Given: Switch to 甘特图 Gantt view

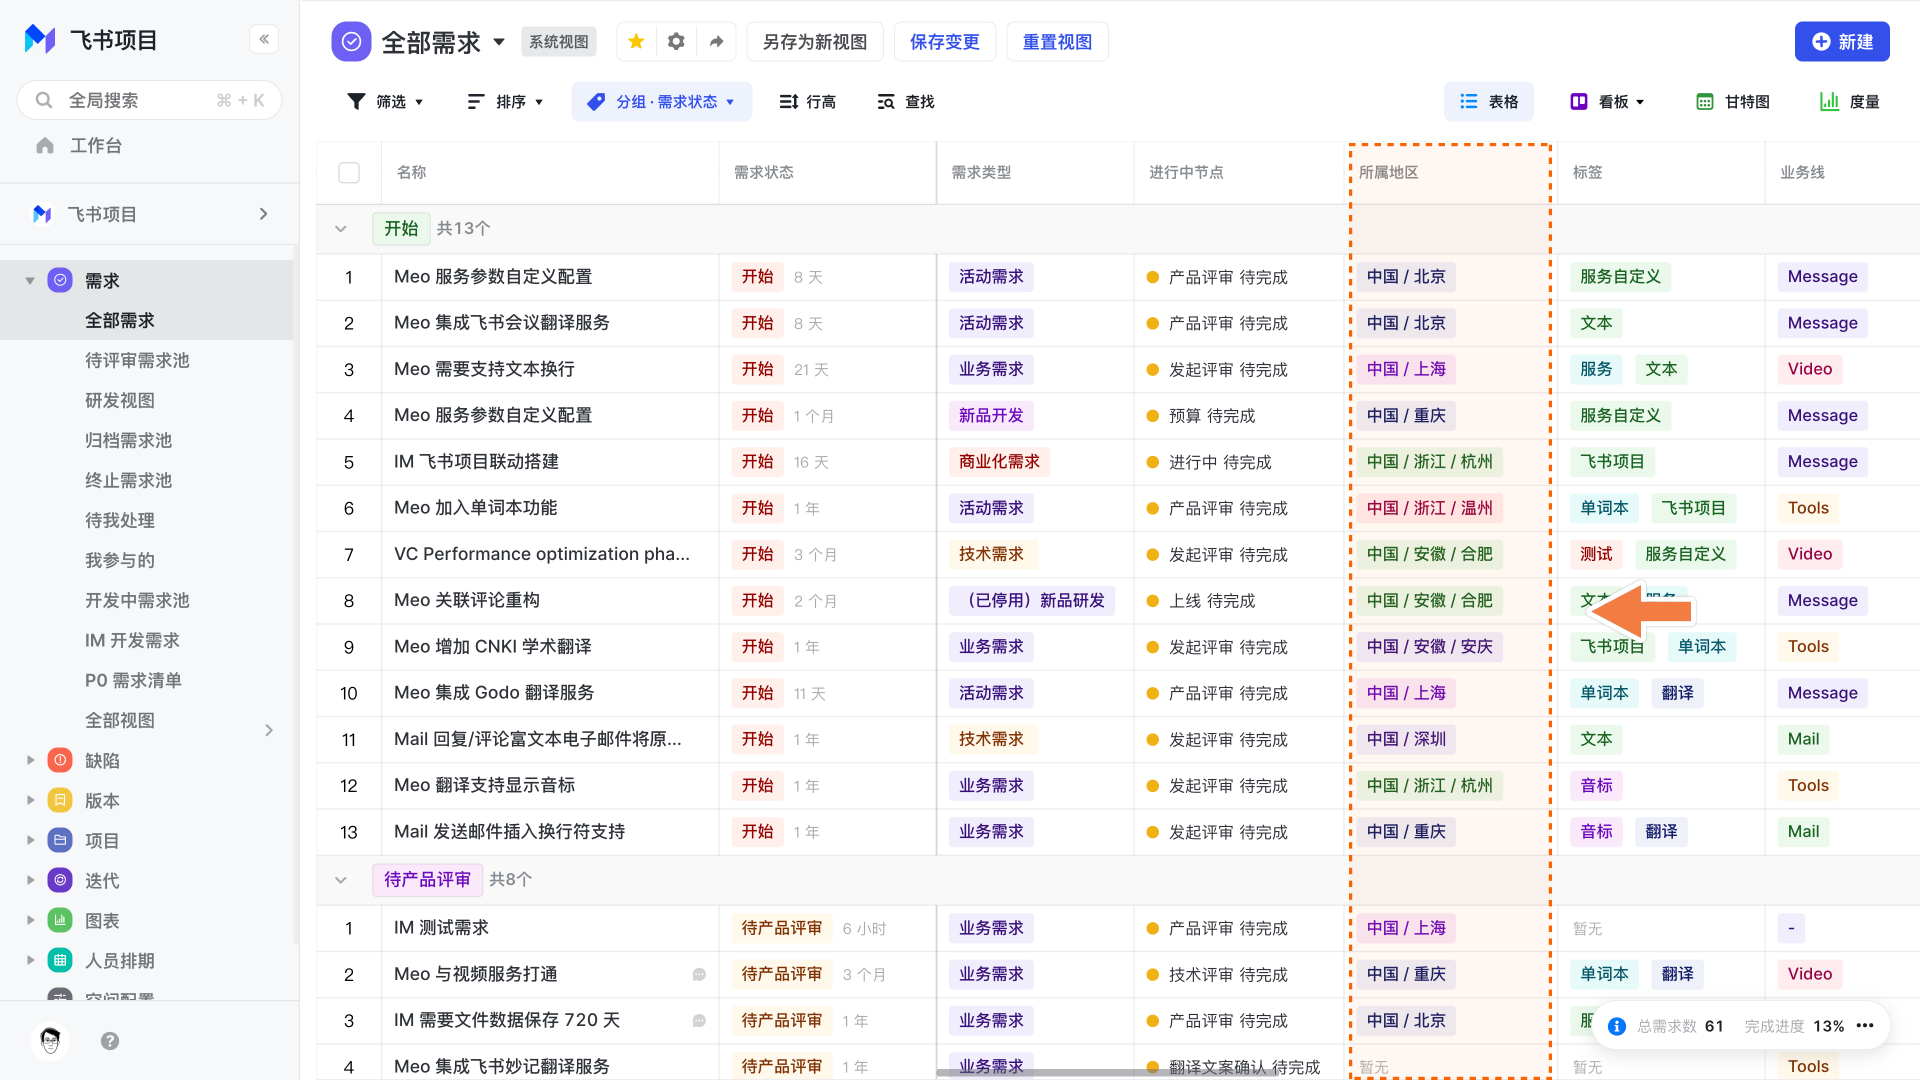Looking at the screenshot, I should (1733, 101).
